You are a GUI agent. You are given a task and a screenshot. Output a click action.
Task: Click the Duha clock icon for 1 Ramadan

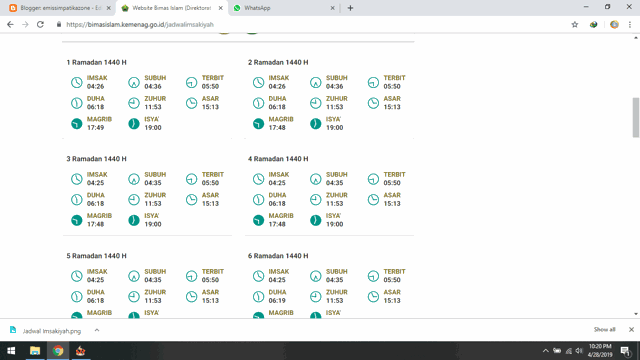pyautogui.click(x=76, y=103)
